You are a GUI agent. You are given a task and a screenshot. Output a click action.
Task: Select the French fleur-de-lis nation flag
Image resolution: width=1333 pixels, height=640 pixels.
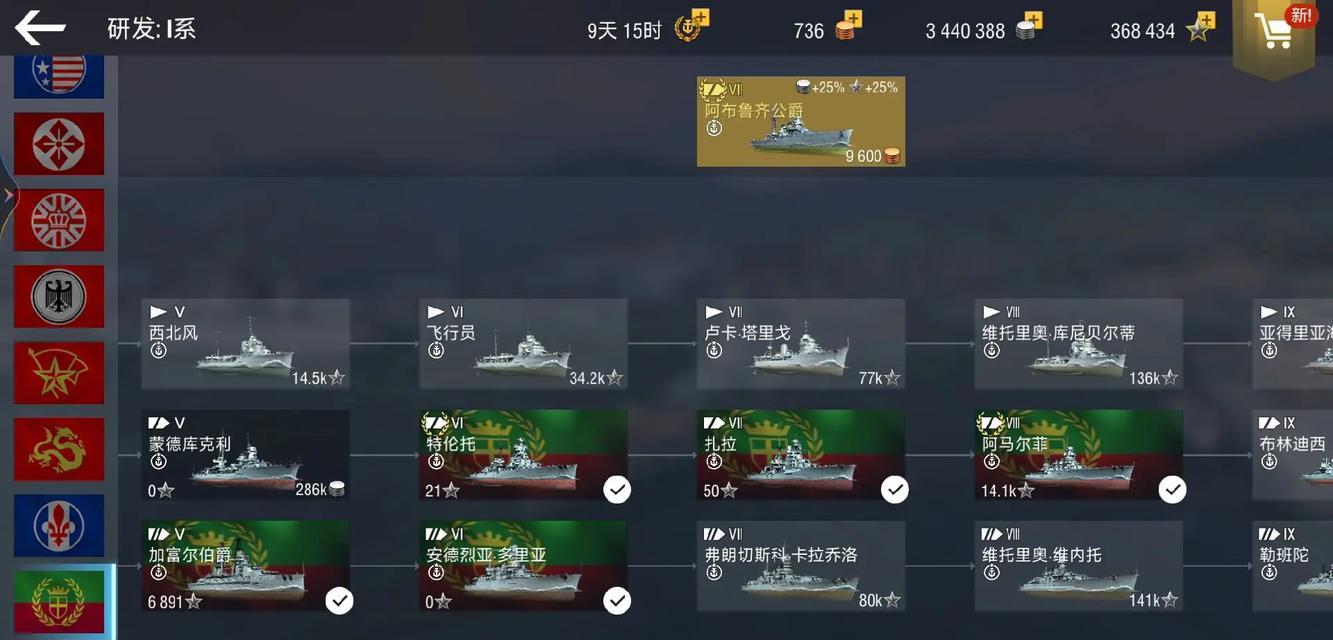[59, 525]
